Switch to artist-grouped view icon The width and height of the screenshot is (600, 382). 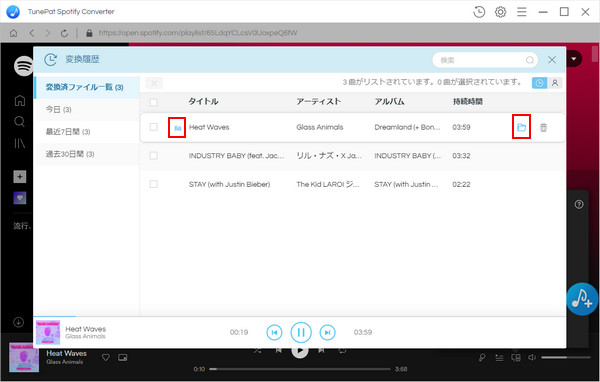[x=554, y=83]
